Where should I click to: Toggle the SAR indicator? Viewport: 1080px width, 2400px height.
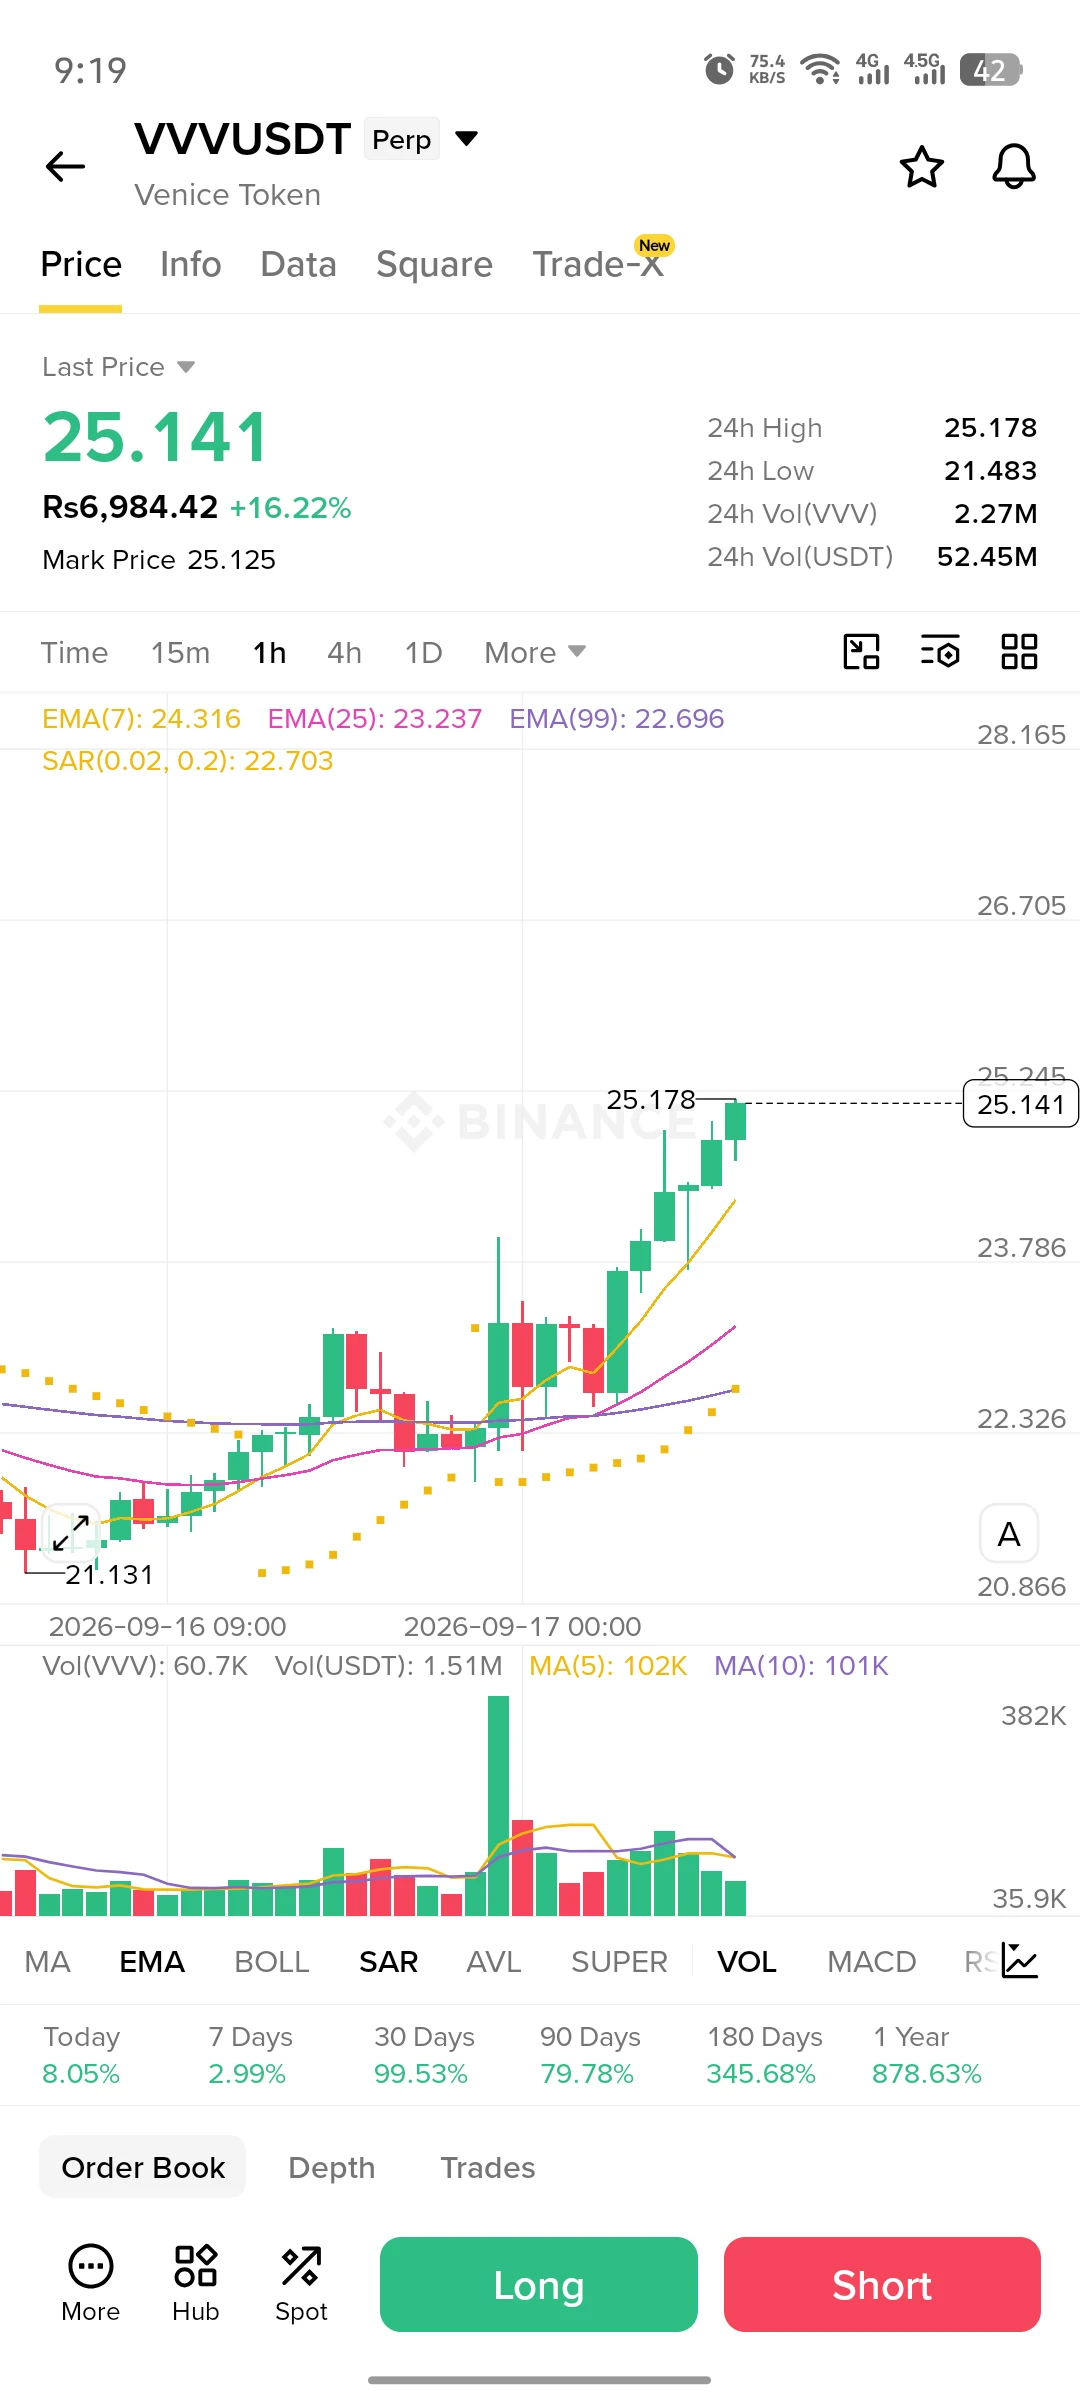tap(388, 1962)
